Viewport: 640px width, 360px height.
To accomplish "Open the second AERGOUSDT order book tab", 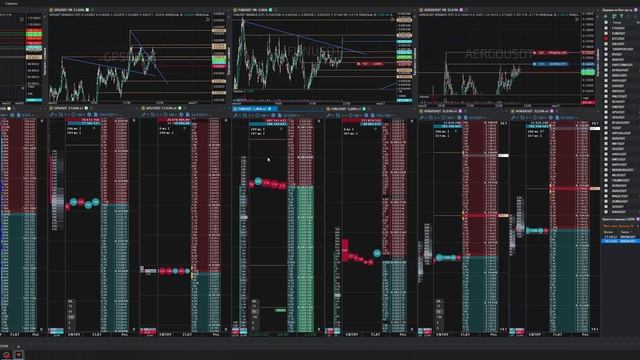I will point(533,111).
